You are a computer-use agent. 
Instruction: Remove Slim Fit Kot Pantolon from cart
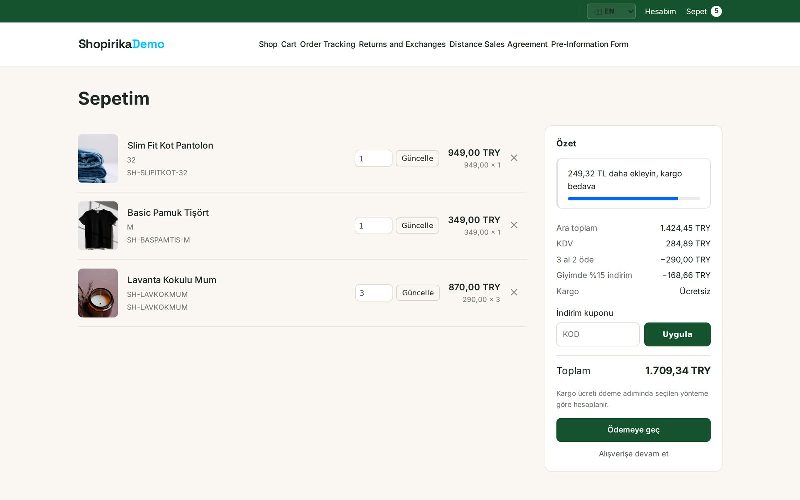(514, 158)
